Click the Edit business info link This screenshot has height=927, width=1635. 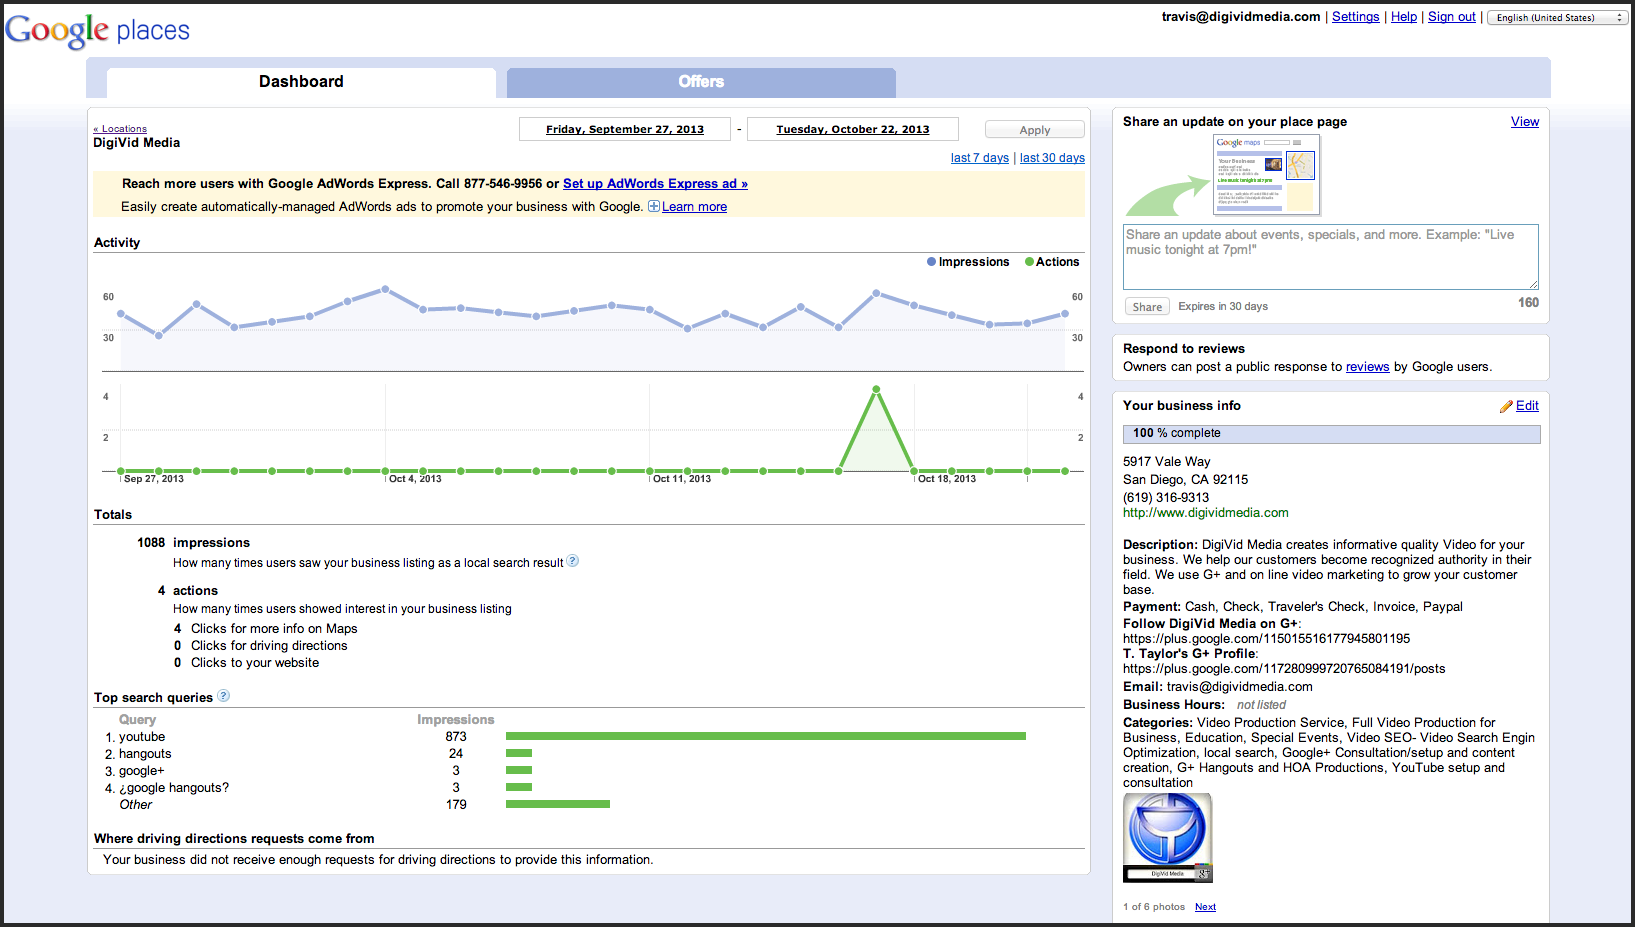click(x=1527, y=406)
